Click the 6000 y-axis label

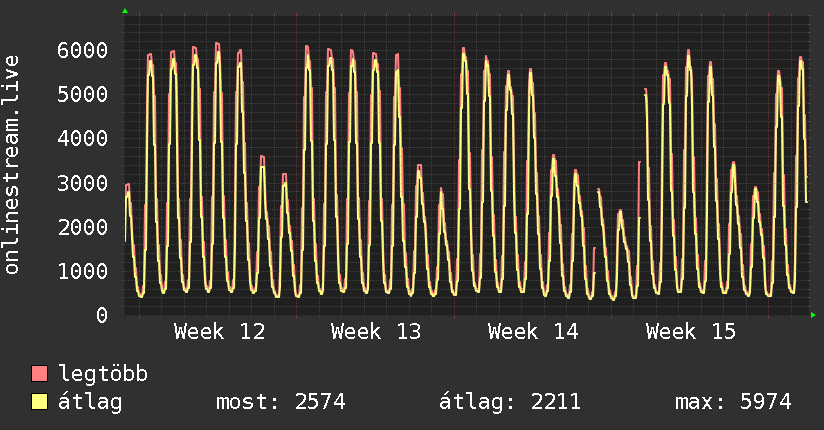click(x=83, y=50)
